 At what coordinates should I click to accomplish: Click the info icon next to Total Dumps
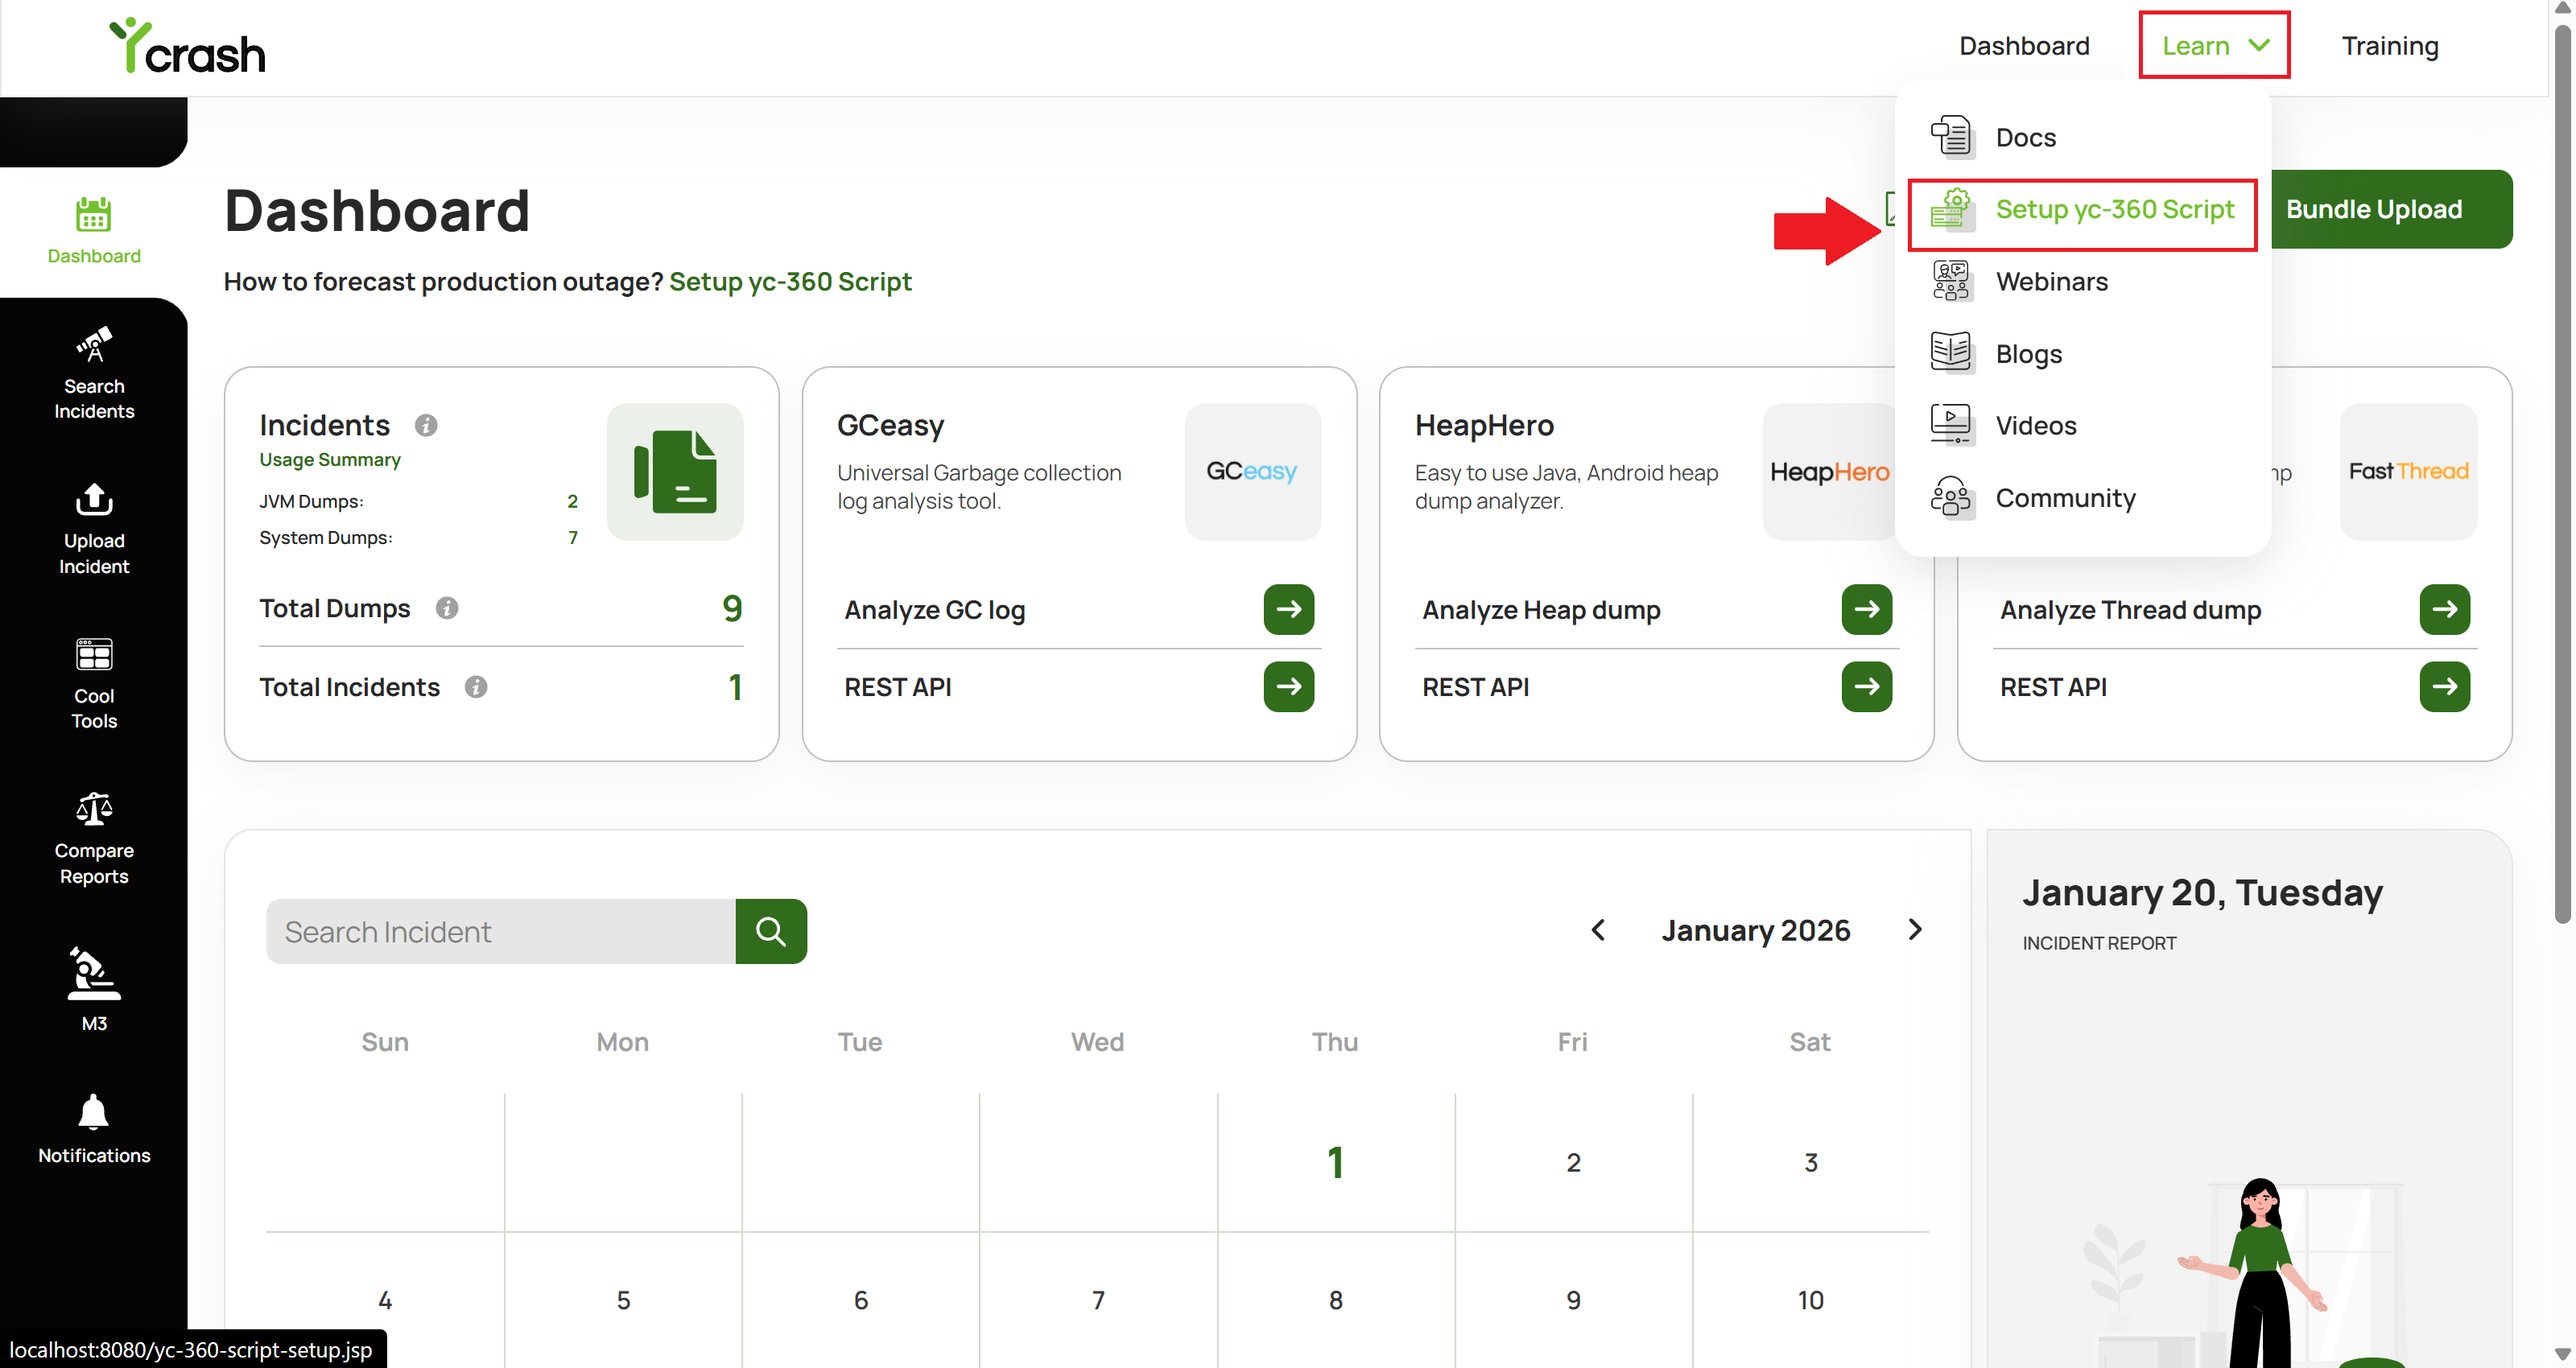(447, 608)
